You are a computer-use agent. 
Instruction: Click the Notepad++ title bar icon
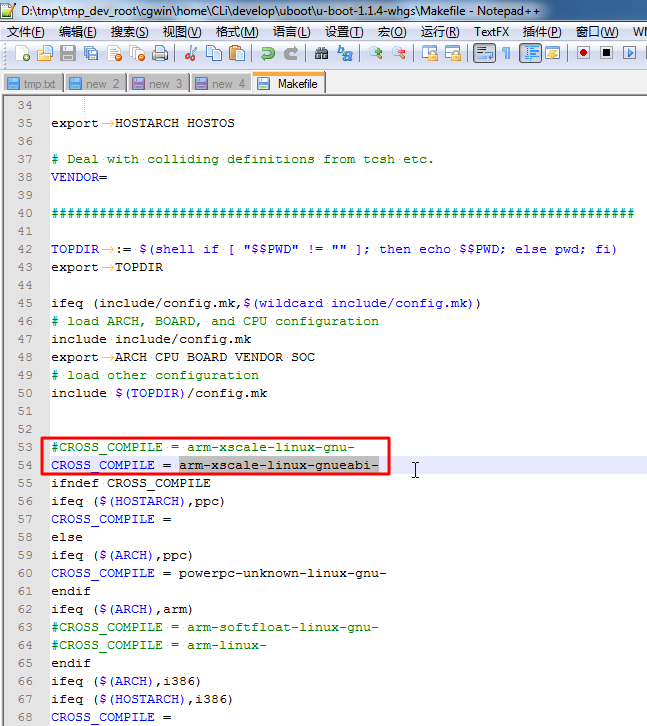(x=8, y=10)
